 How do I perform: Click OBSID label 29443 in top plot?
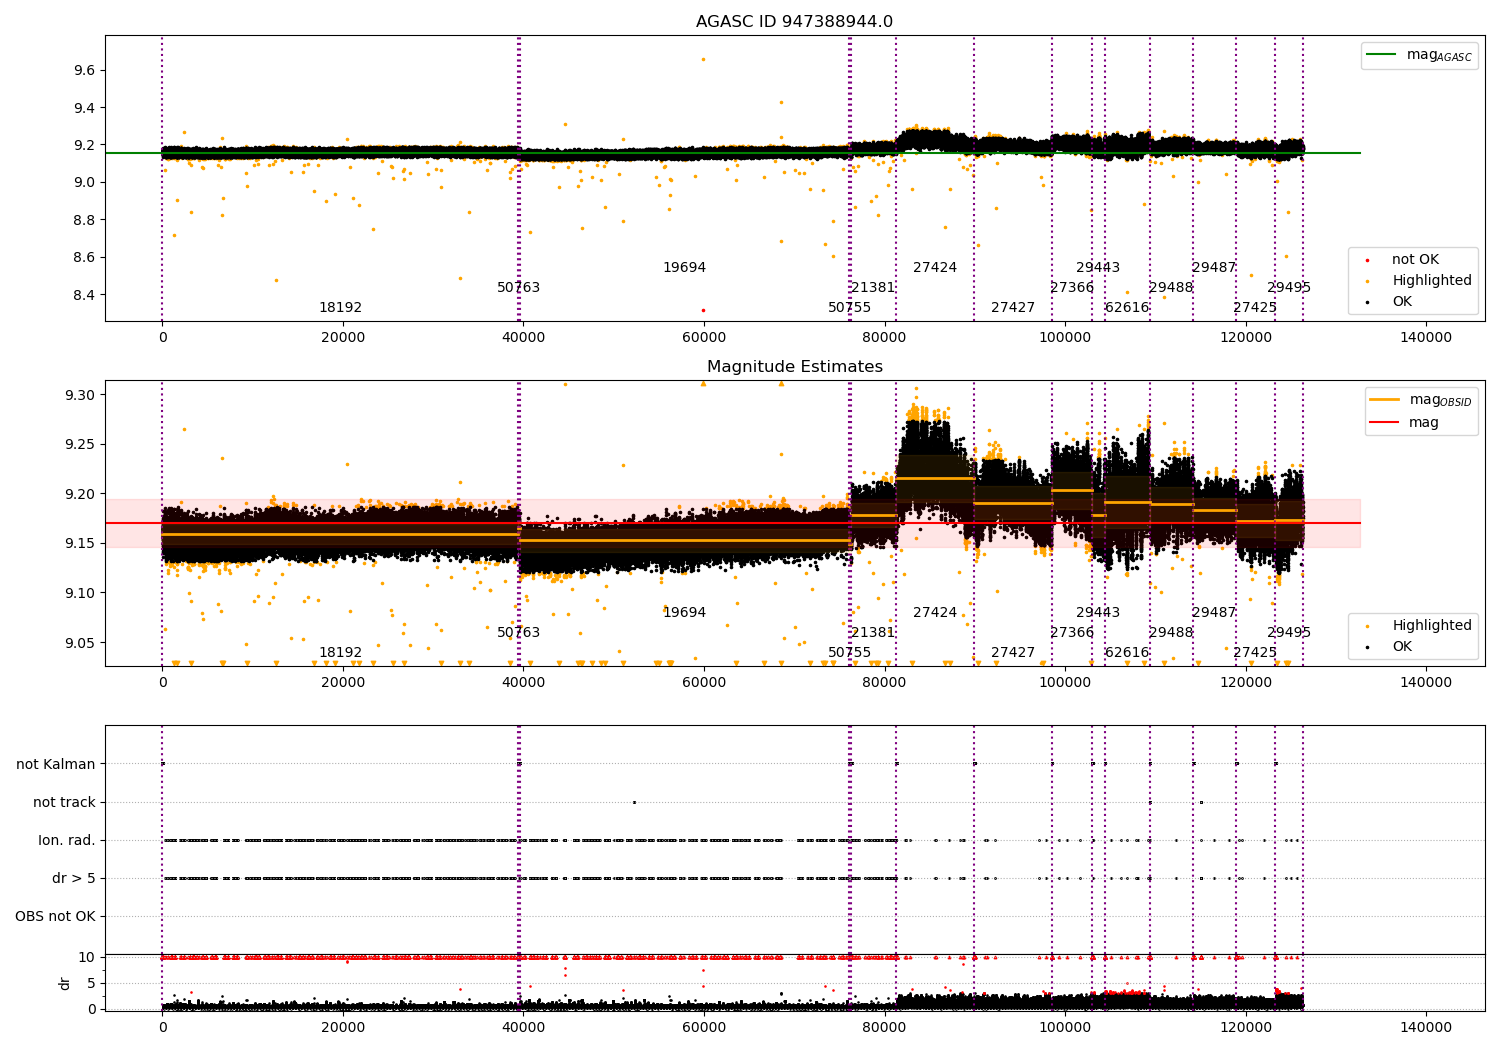point(1098,268)
